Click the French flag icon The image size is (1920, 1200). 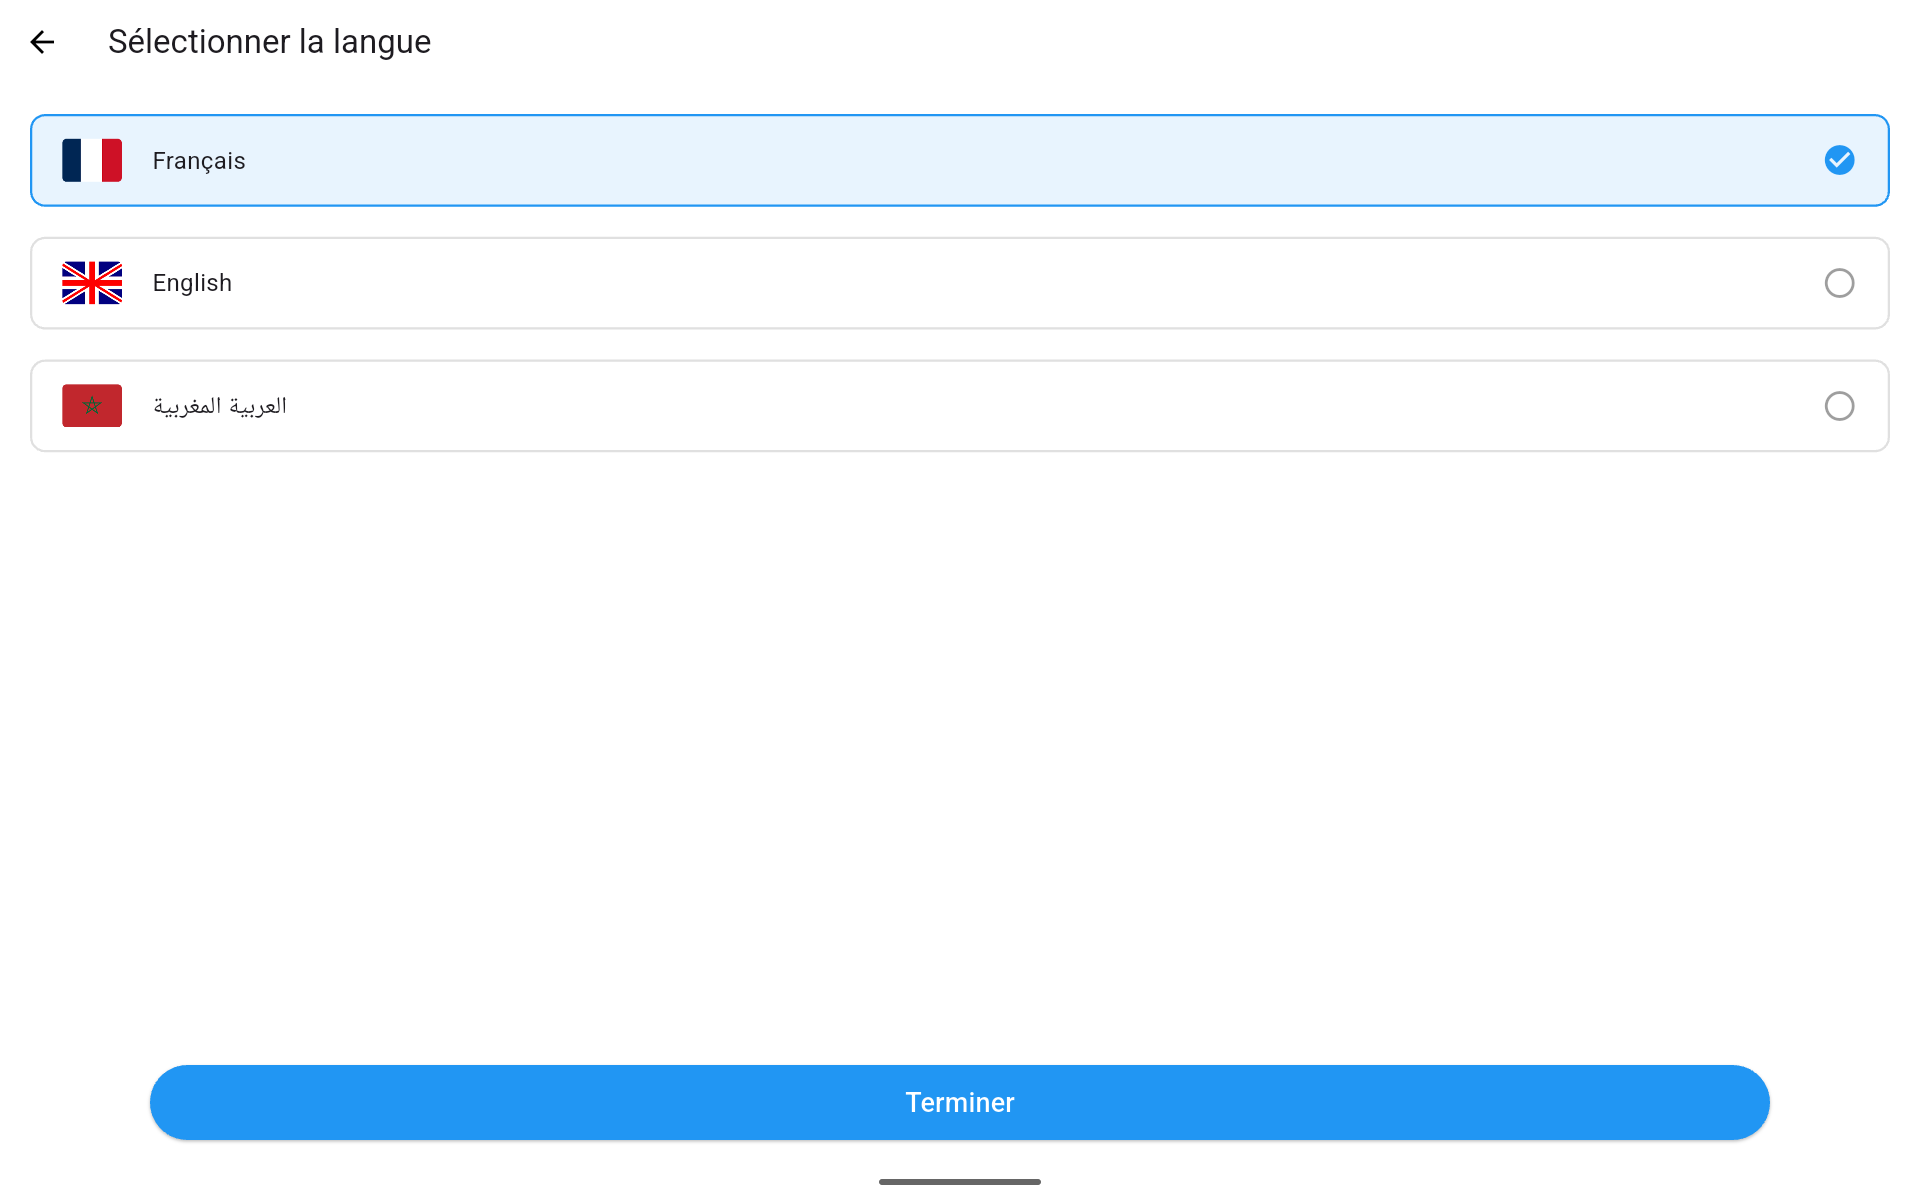click(x=91, y=160)
